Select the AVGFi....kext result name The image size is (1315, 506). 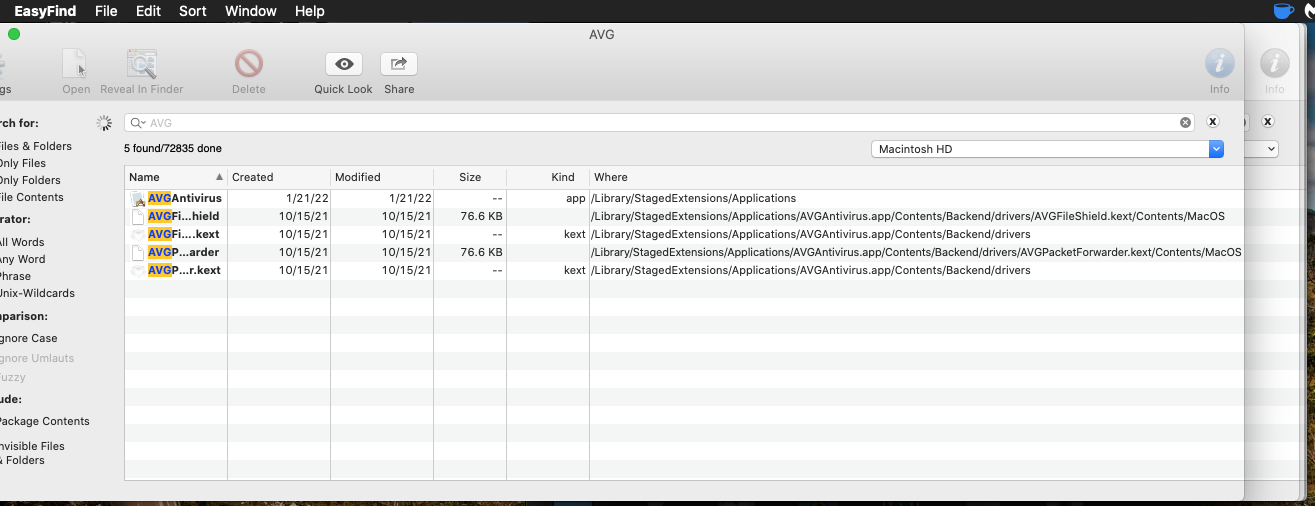tap(184, 234)
